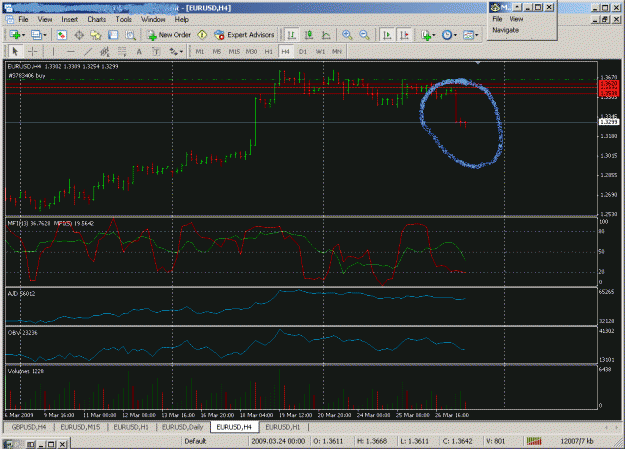The image size is (625, 449).
Task: Select the W1 timeframe
Action: click(x=320, y=51)
